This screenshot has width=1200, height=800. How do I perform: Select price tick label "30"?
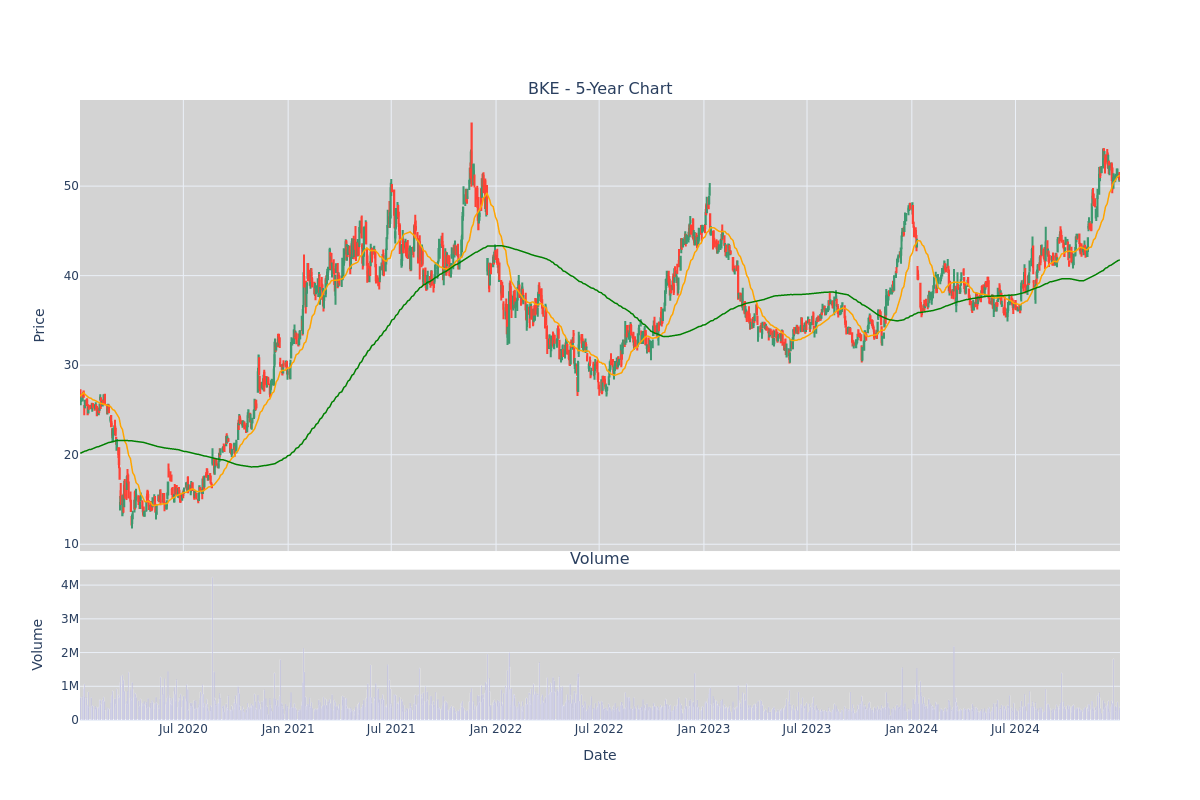coord(71,365)
